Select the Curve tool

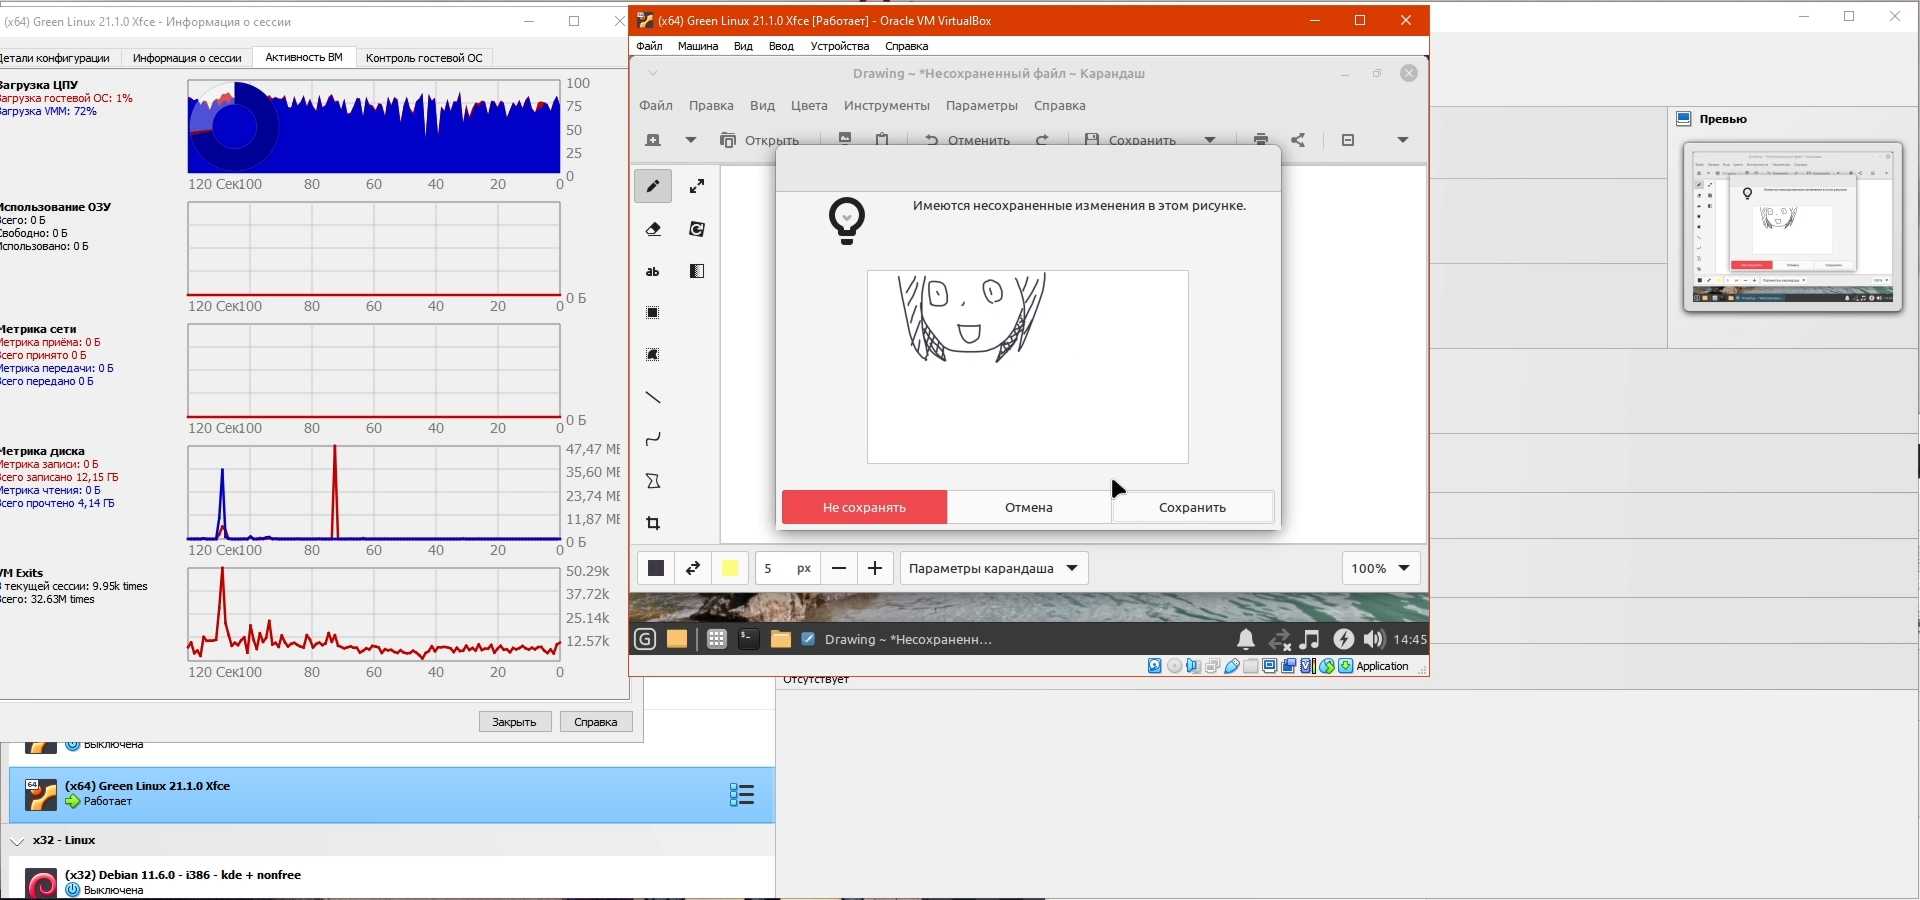(653, 439)
